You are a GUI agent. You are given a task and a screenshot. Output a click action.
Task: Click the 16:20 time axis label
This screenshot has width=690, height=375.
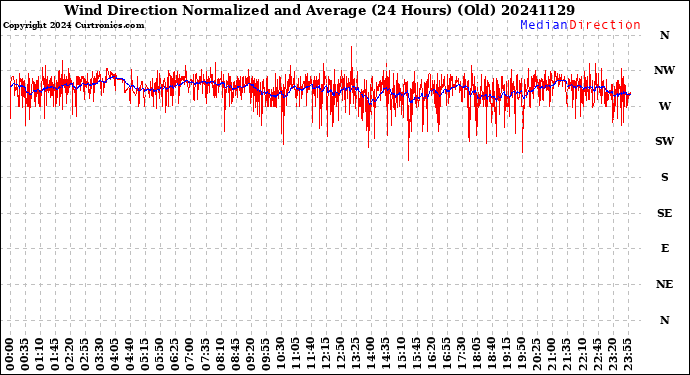pos(431,354)
